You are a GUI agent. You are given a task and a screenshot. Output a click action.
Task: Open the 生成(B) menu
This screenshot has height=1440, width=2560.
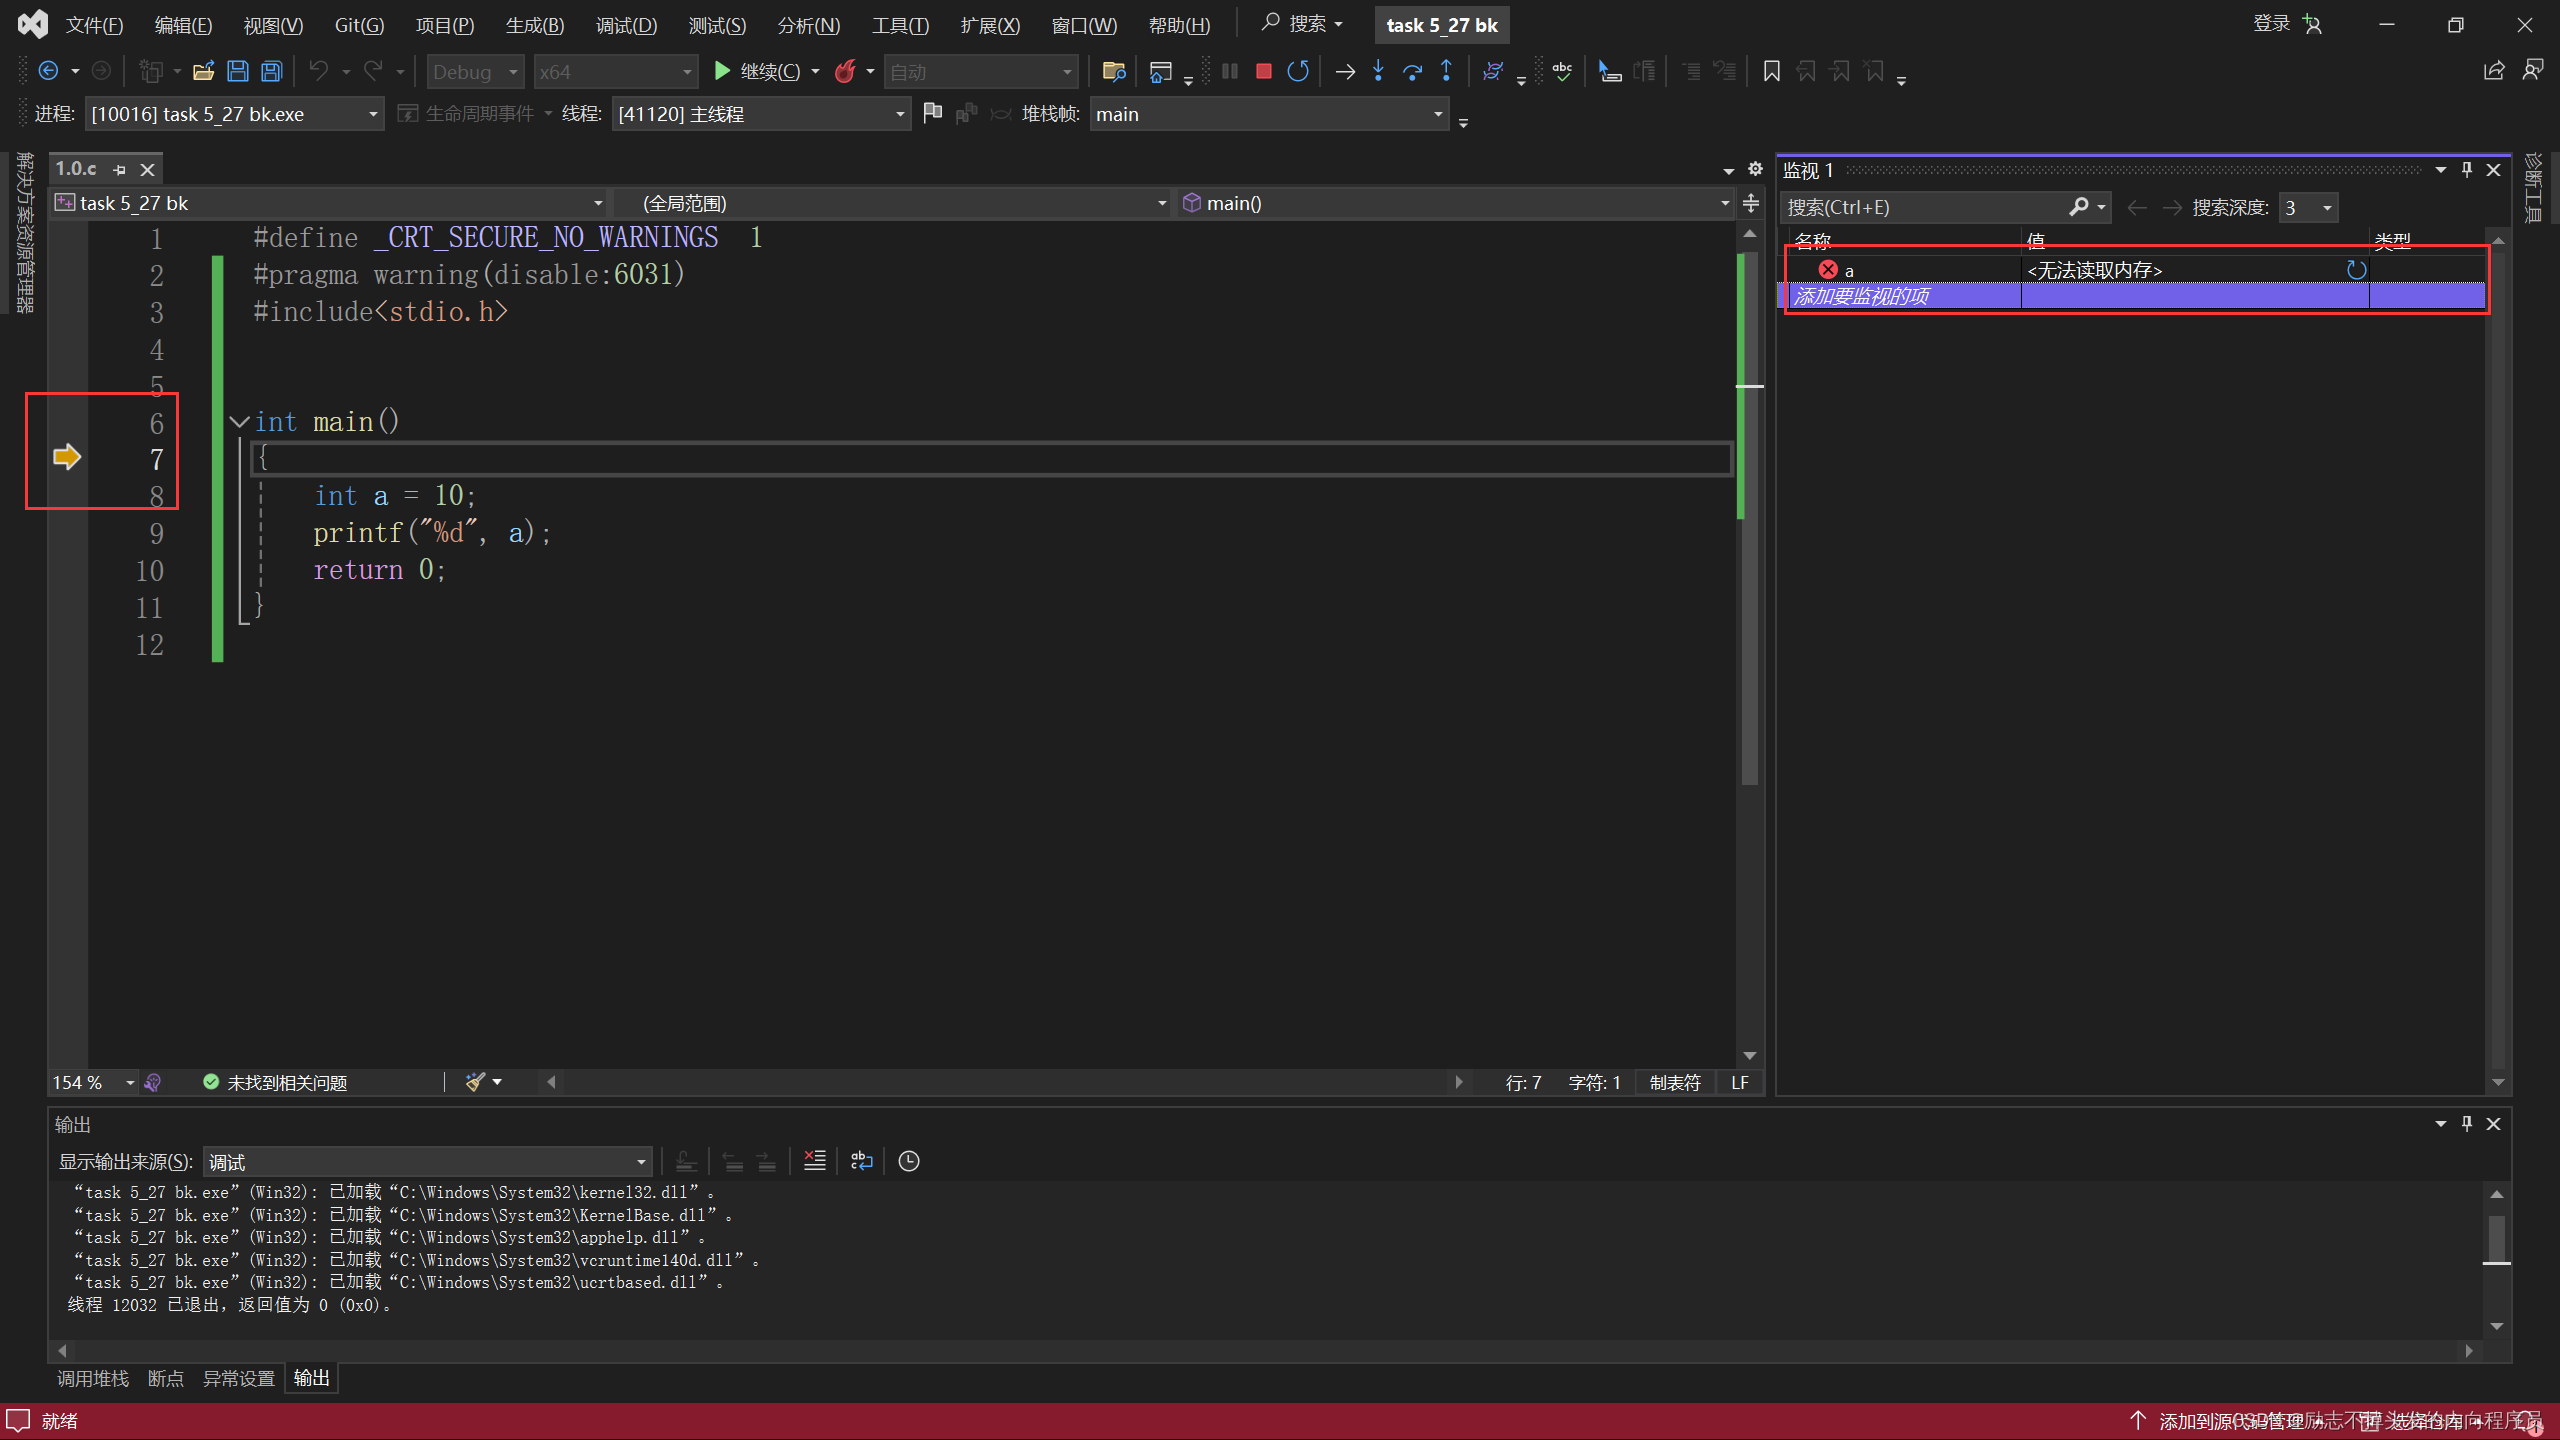[x=534, y=25]
